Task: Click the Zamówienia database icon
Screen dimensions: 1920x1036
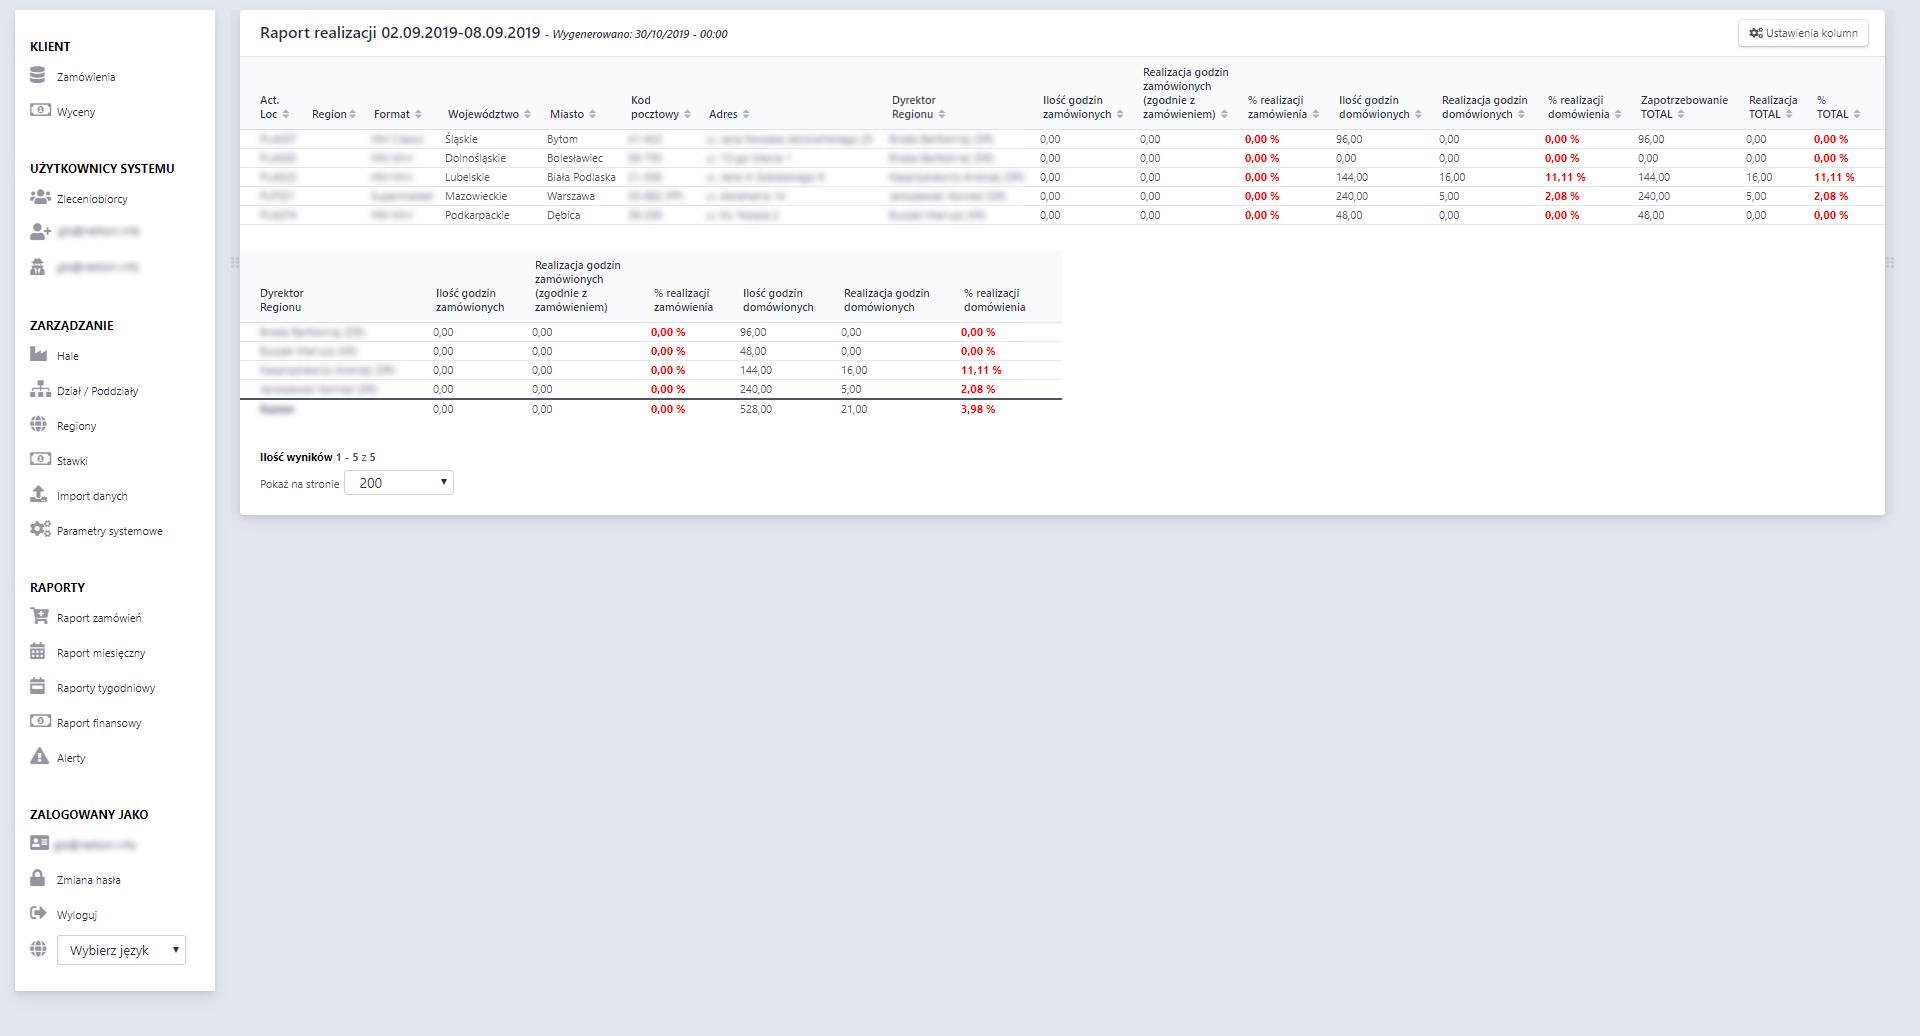Action: (38, 76)
